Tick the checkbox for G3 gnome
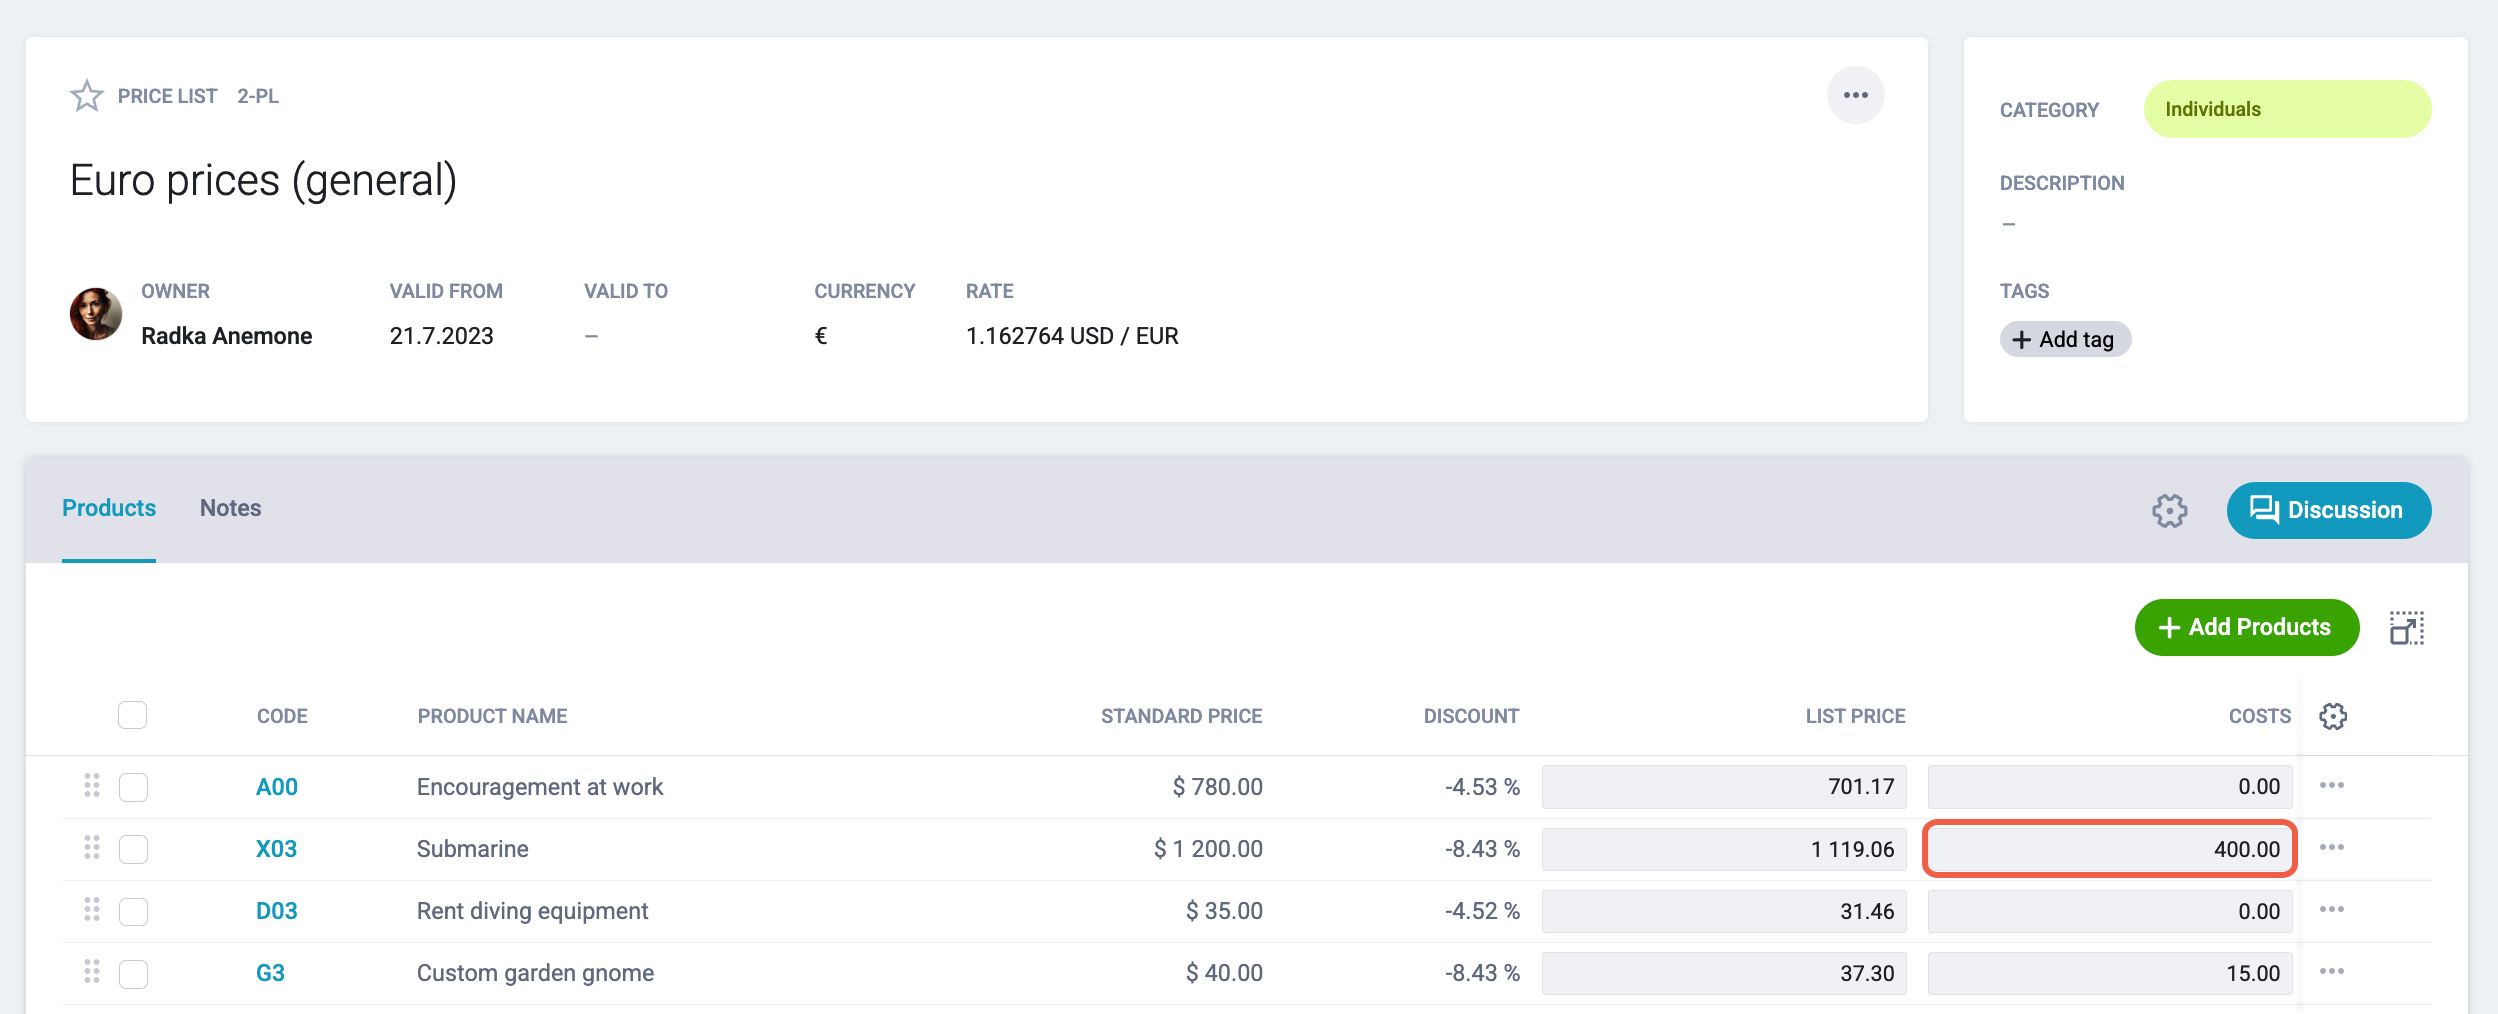This screenshot has width=2498, height=1014. [133, 973]
